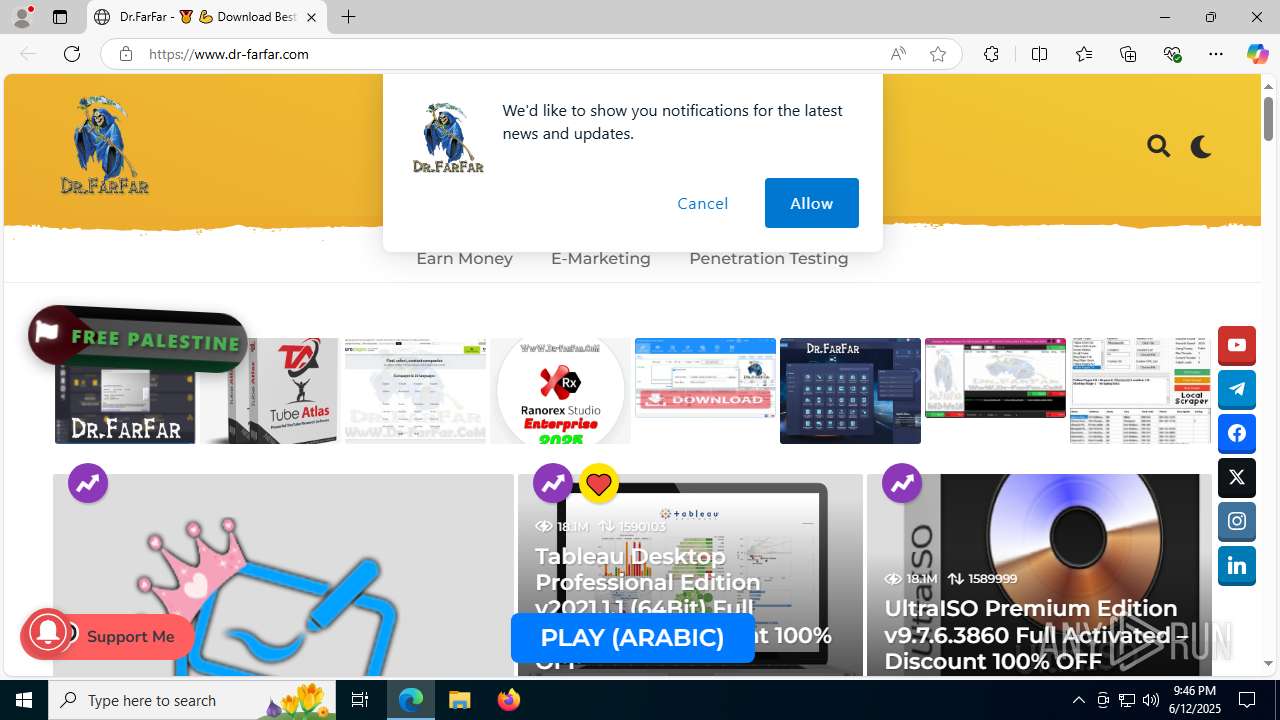The image size is (1280, 720).
Task: Open Browser essentials icon
Action: (x=1172, y=54)
